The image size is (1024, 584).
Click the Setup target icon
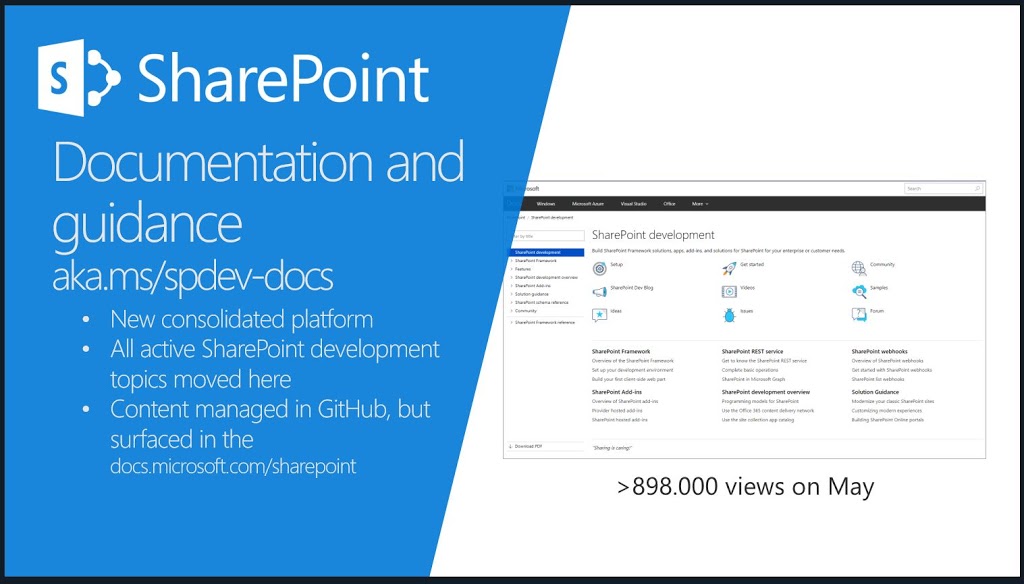click(600, 268)
